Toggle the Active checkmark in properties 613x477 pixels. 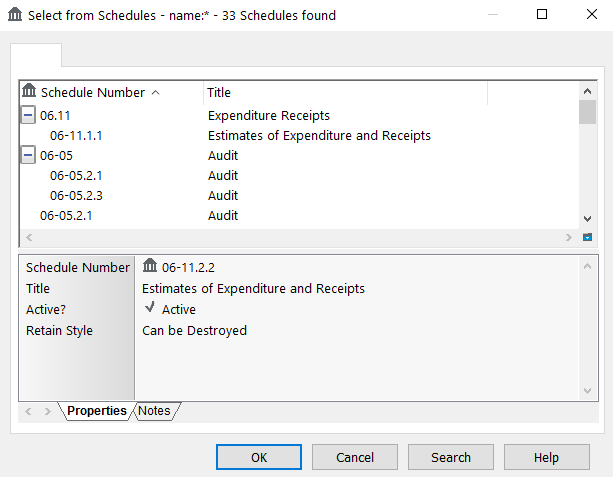pos(150,309)
